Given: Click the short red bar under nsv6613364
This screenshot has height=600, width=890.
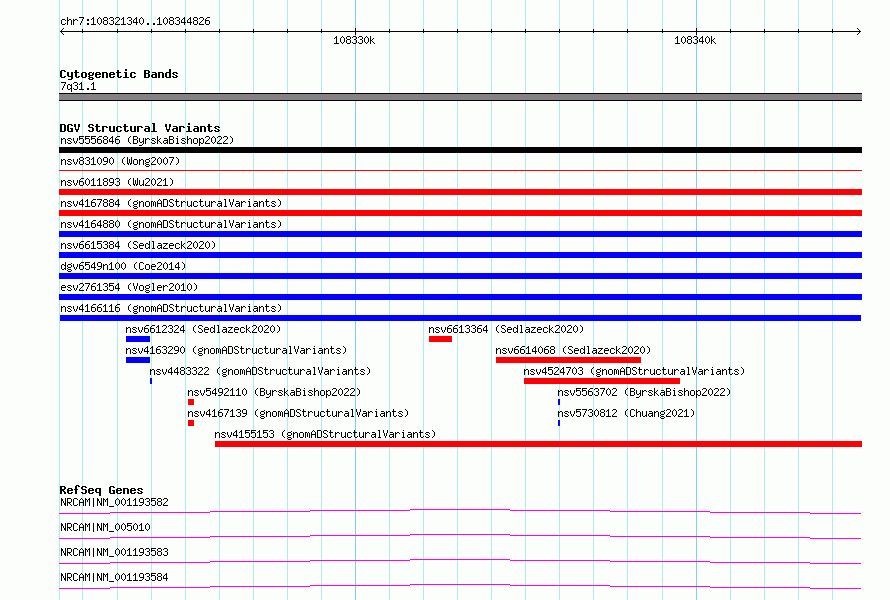Looking at the screenshot, I should (x=440, y=339).
